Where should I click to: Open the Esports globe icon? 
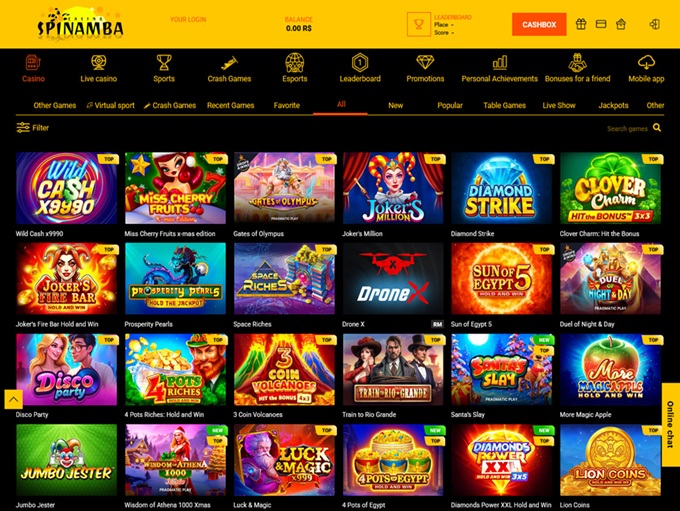(294, 62)
